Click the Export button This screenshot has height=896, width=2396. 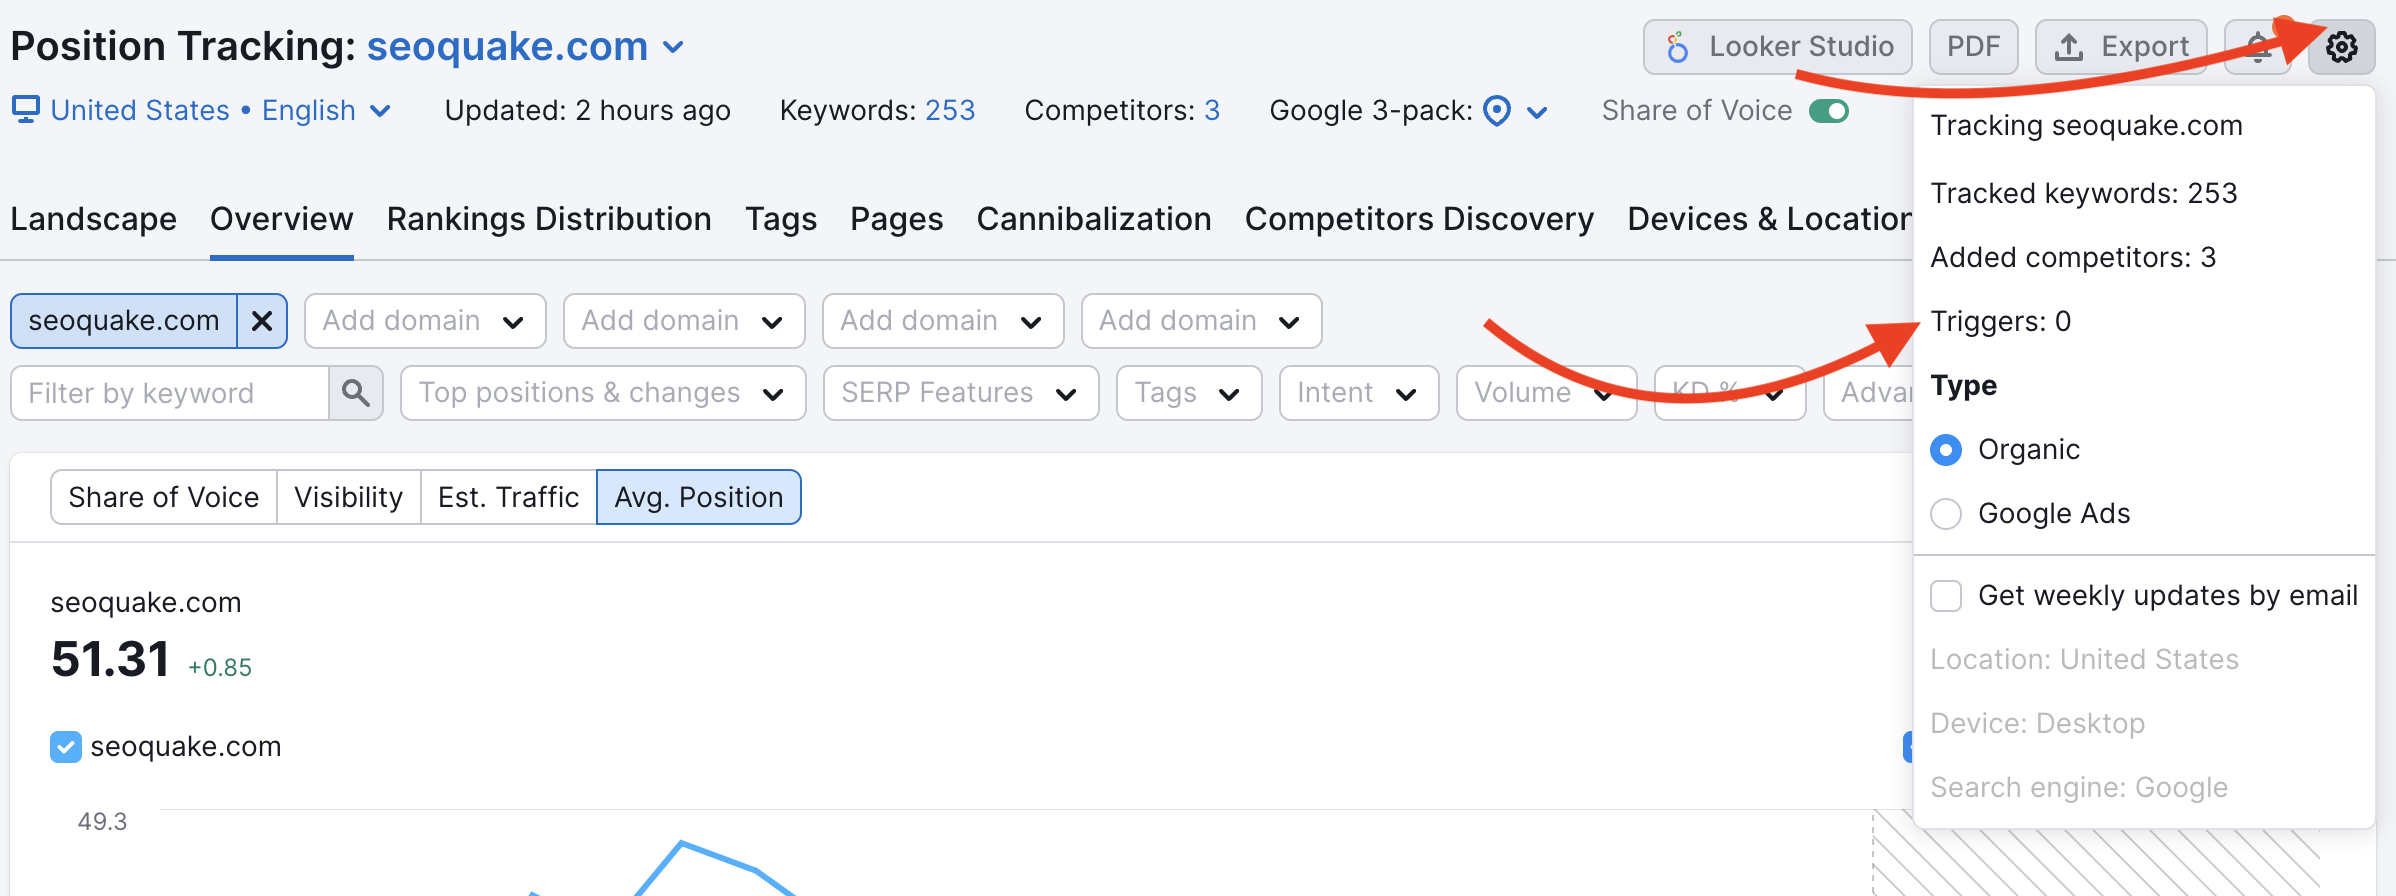click(2121, 47)
